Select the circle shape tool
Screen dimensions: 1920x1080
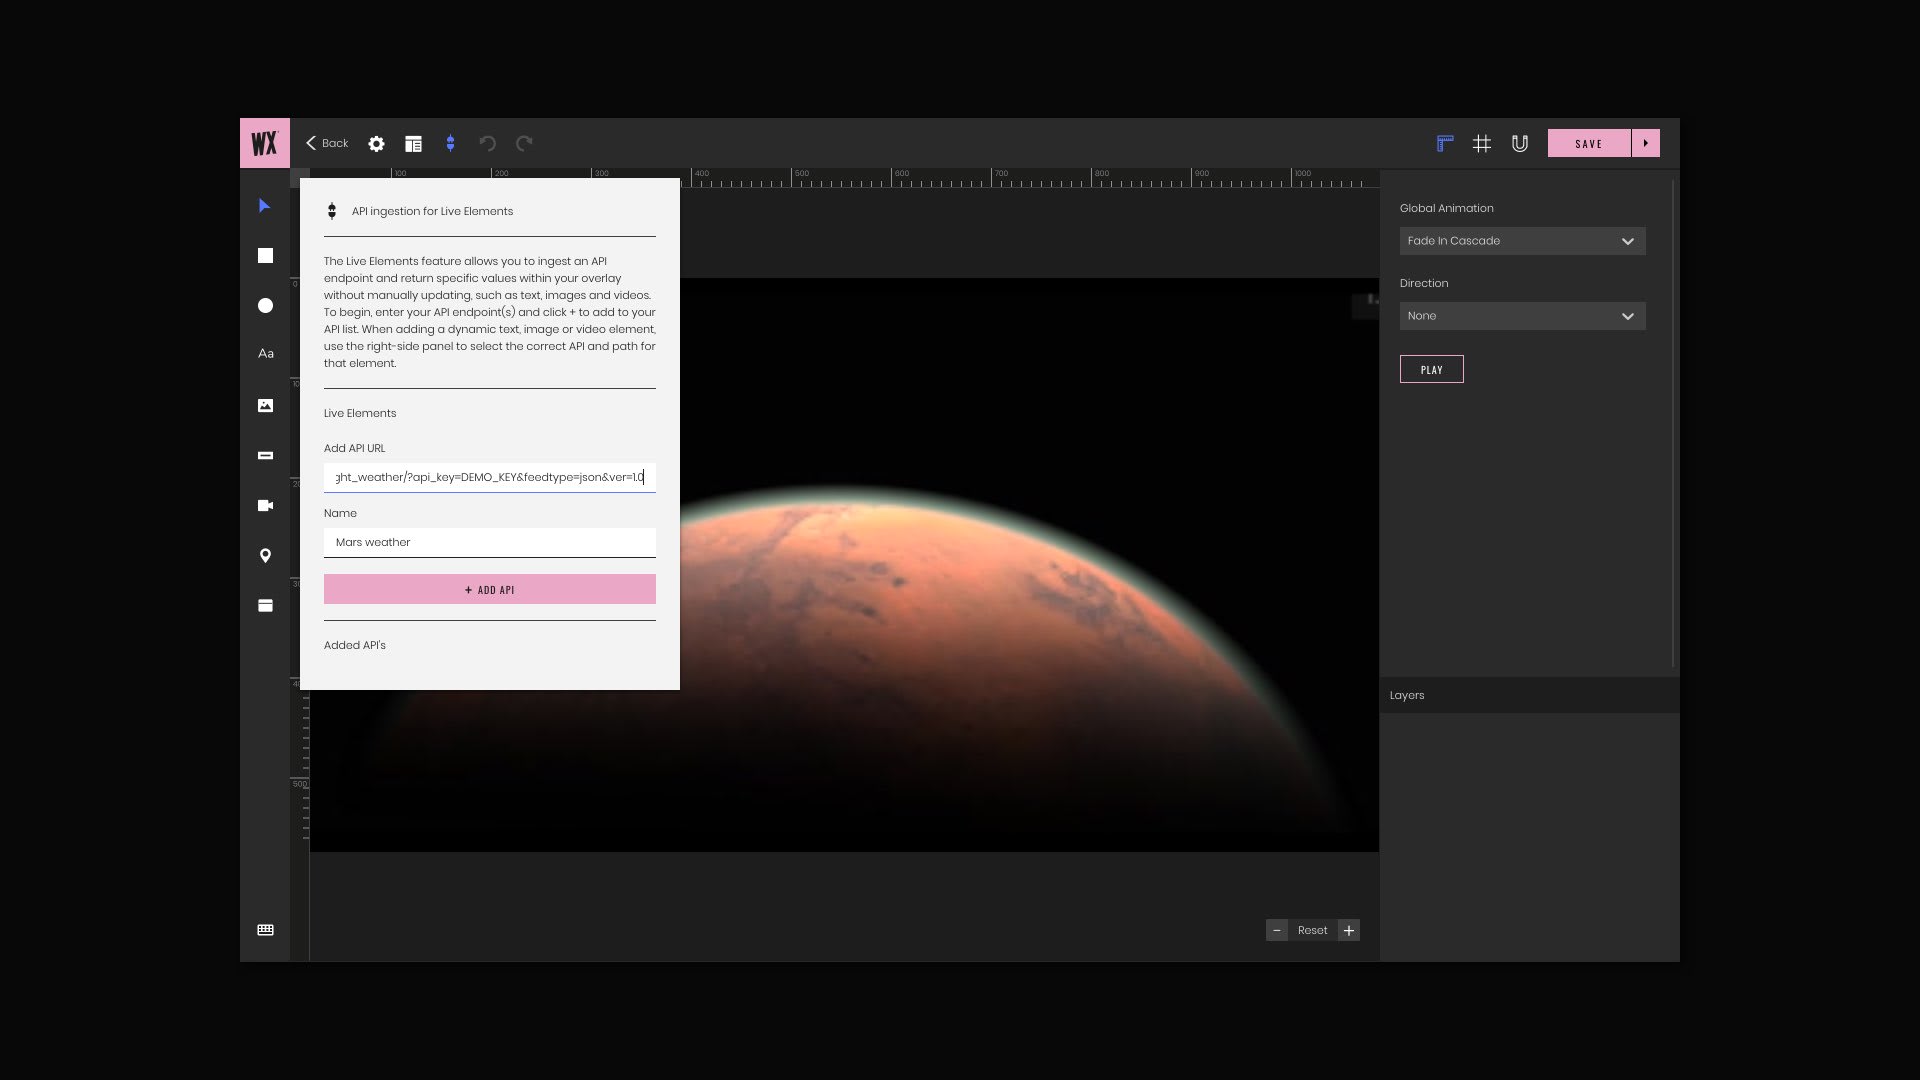(265, 306)
